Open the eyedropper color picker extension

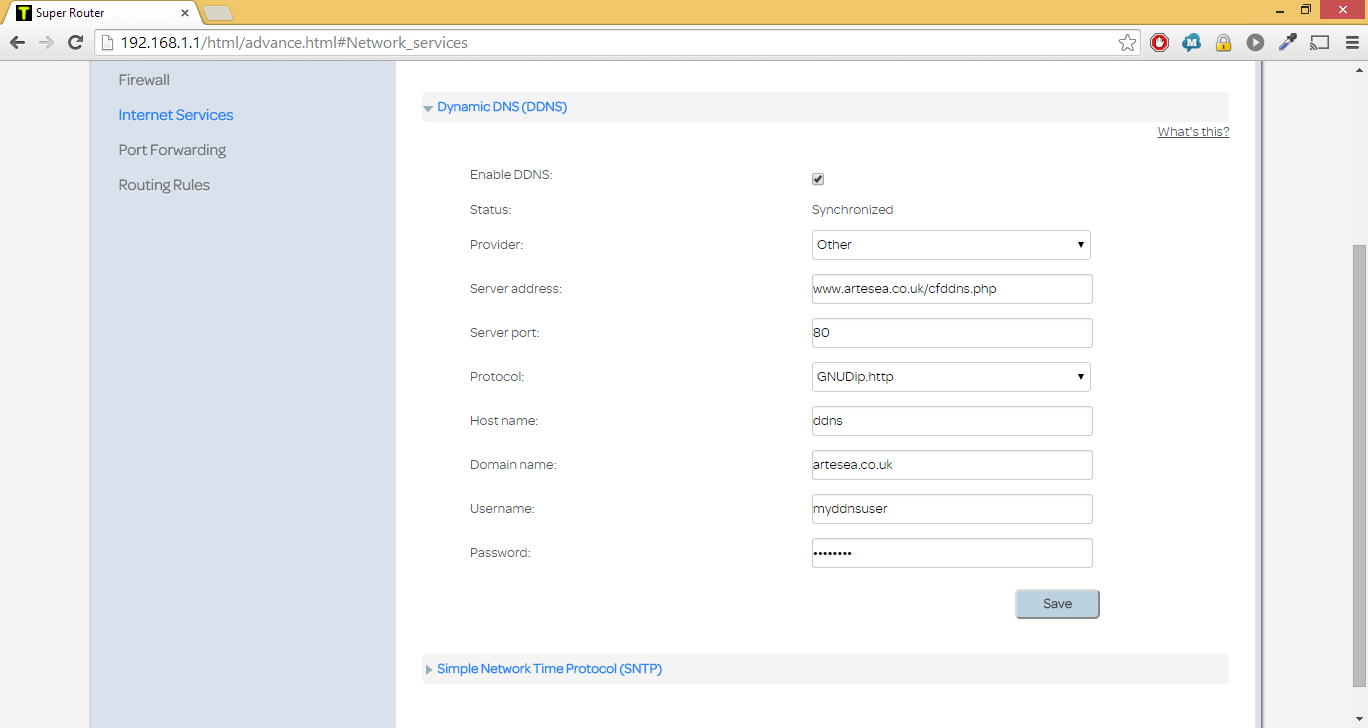[x=1287, y=42]
